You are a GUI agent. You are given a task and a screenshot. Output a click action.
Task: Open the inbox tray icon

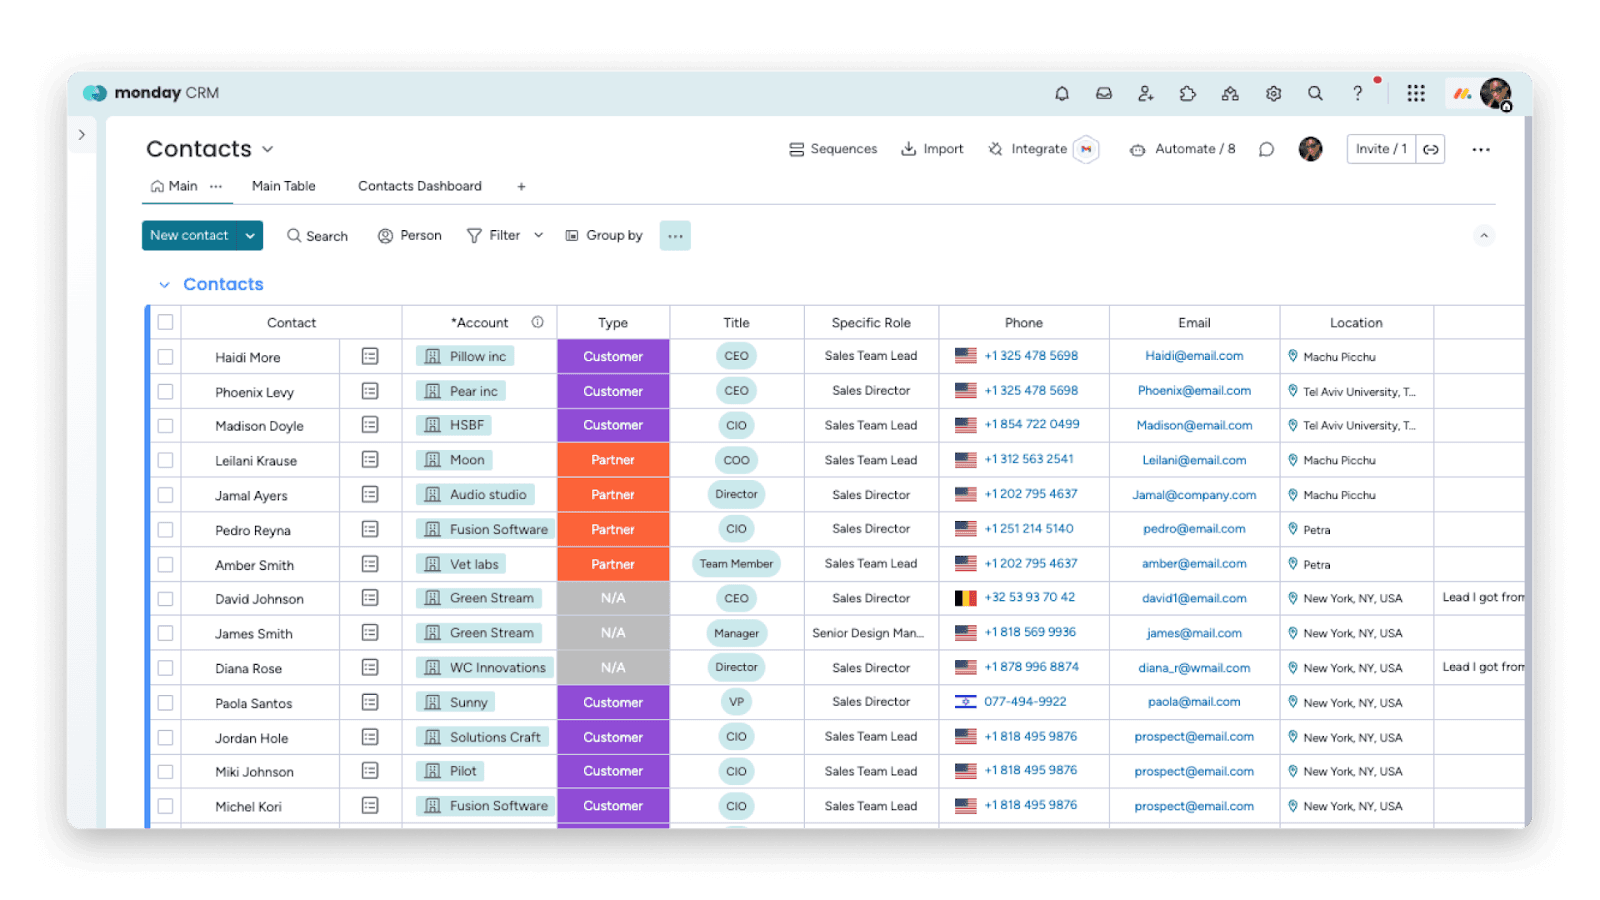click(1104, 93)
